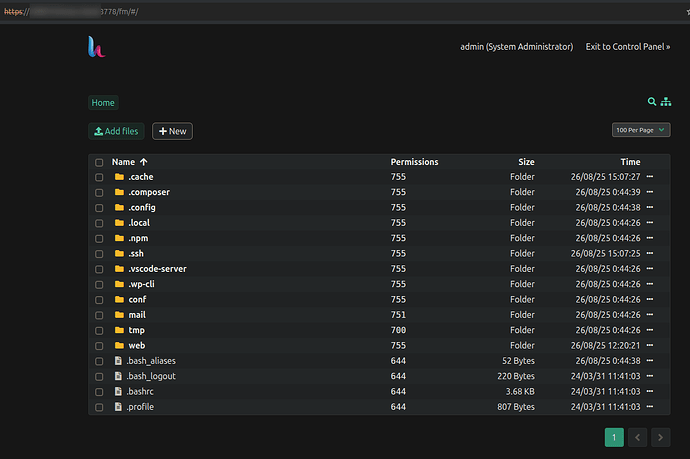Tick the tmp folder checkbox
The height and width of the screenshot is (459, 690).
pyautogui.click(x=99, y=331)
